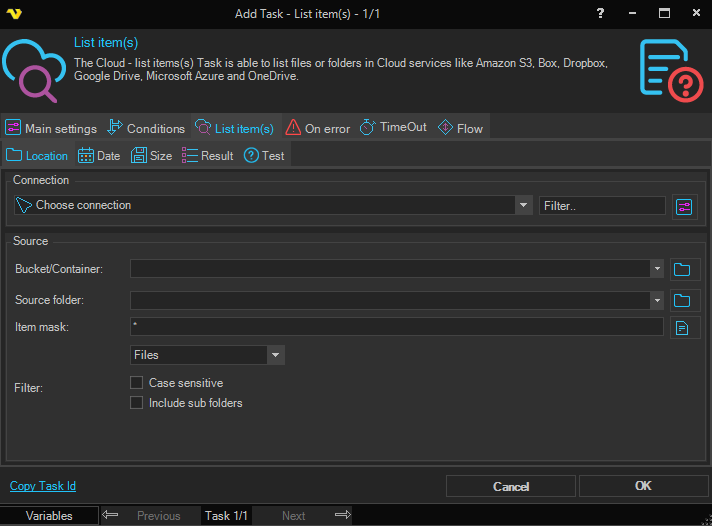
Task: Switch to the Main settings tab
Action: [51, 128]
